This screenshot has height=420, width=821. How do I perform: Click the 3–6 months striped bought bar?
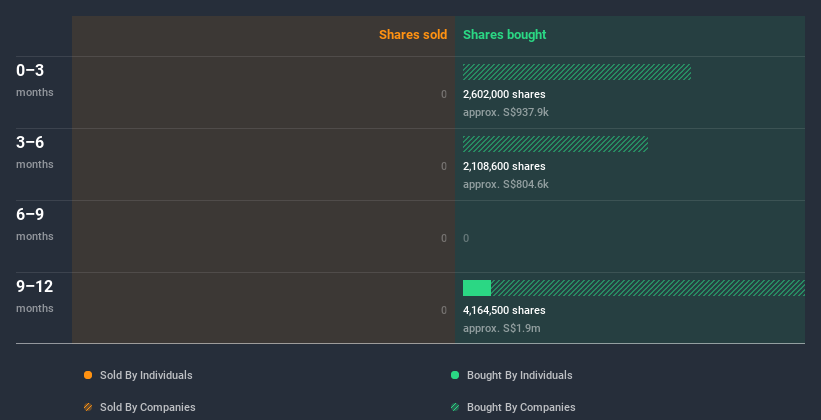click(x=556, y=144)
